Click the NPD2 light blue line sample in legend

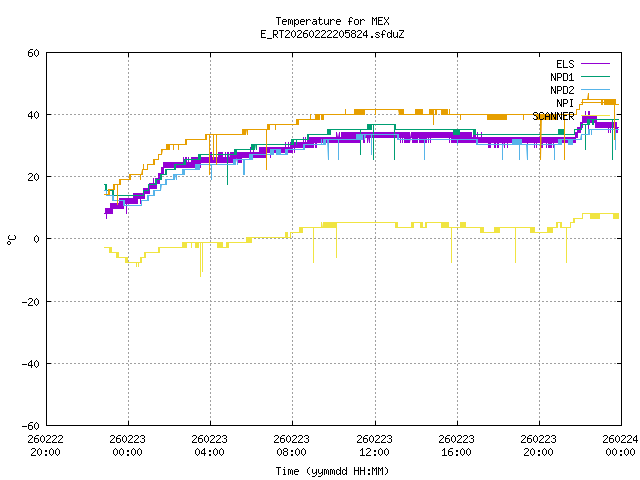tap(598, 90)
